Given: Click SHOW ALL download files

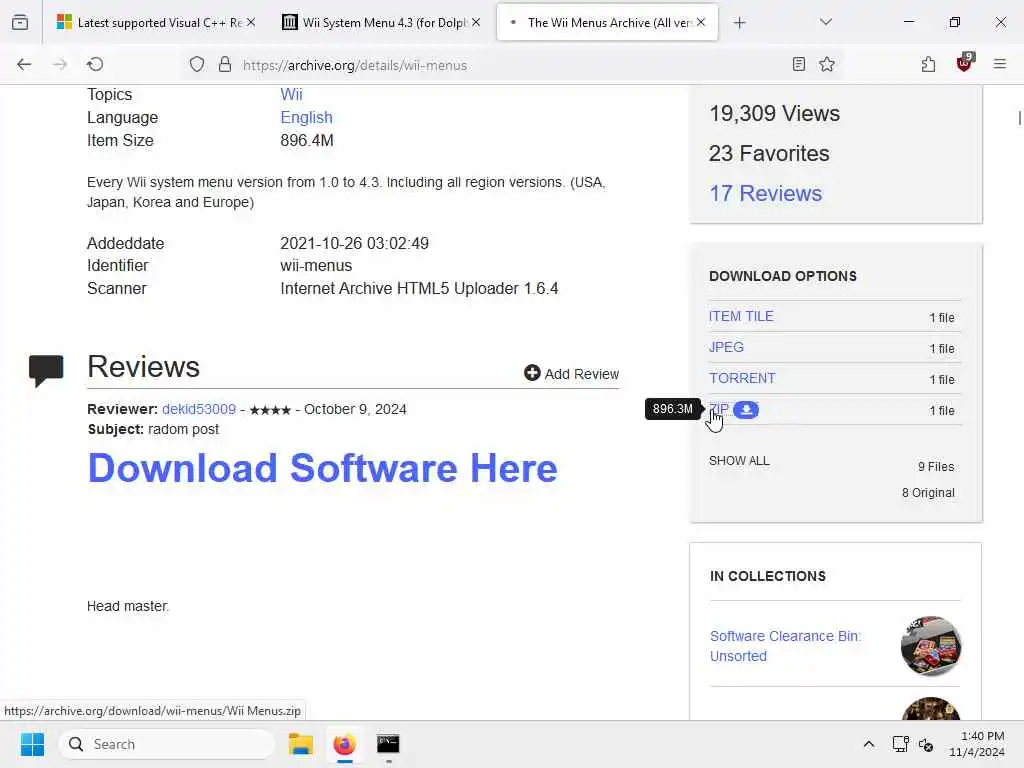Looking at the screenshot, I should (x=739, y=460).
